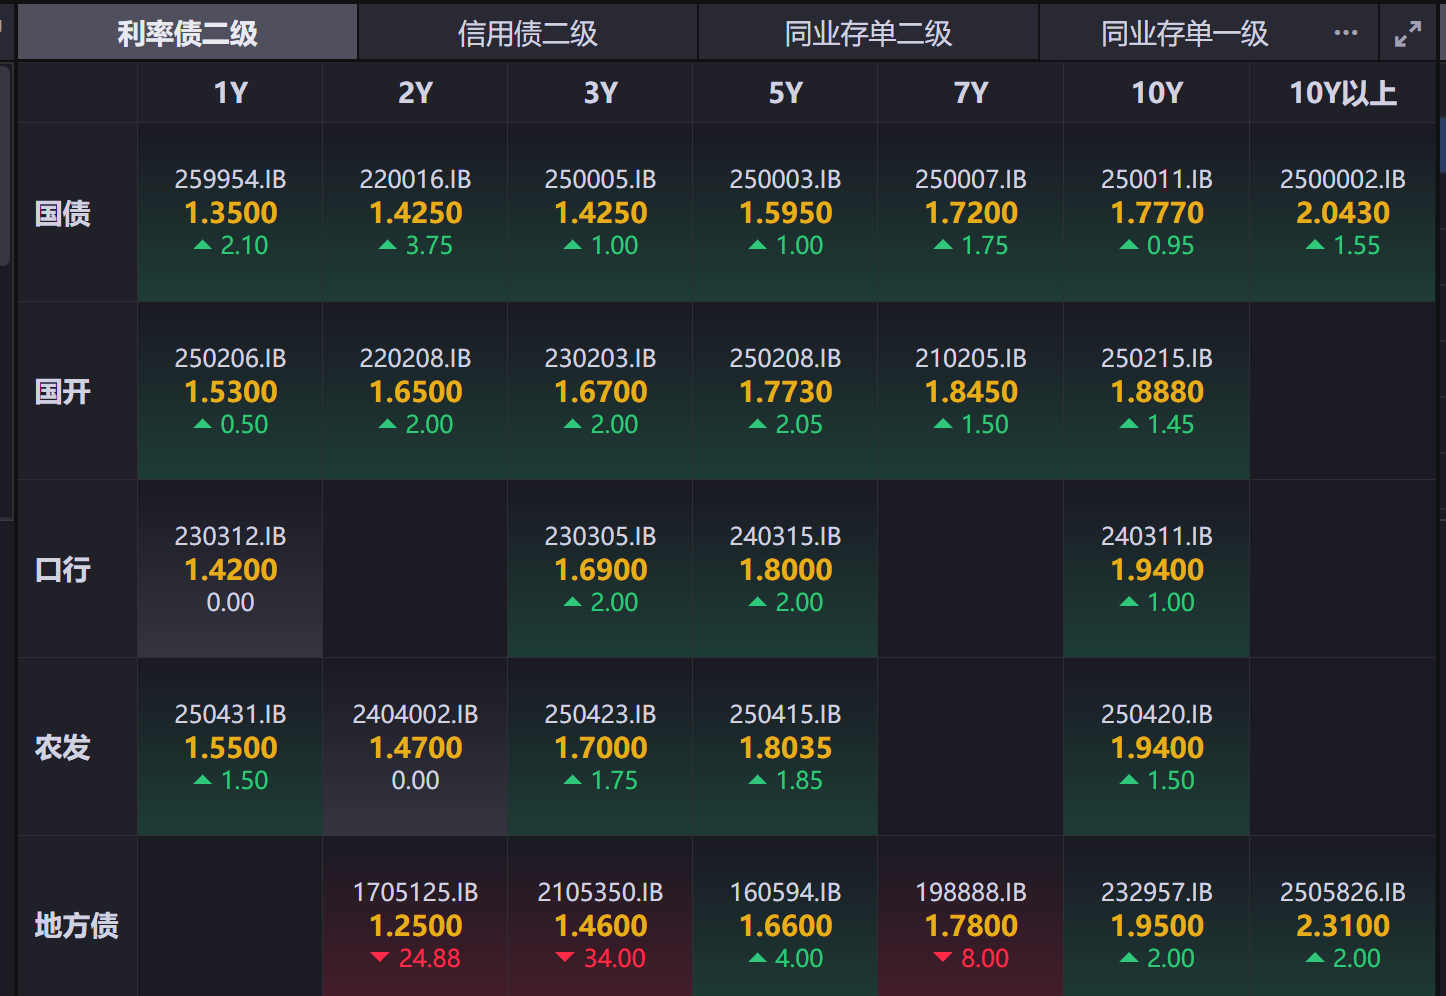Click the 2500002.IB 国债 ultra-long cell

1342,212
